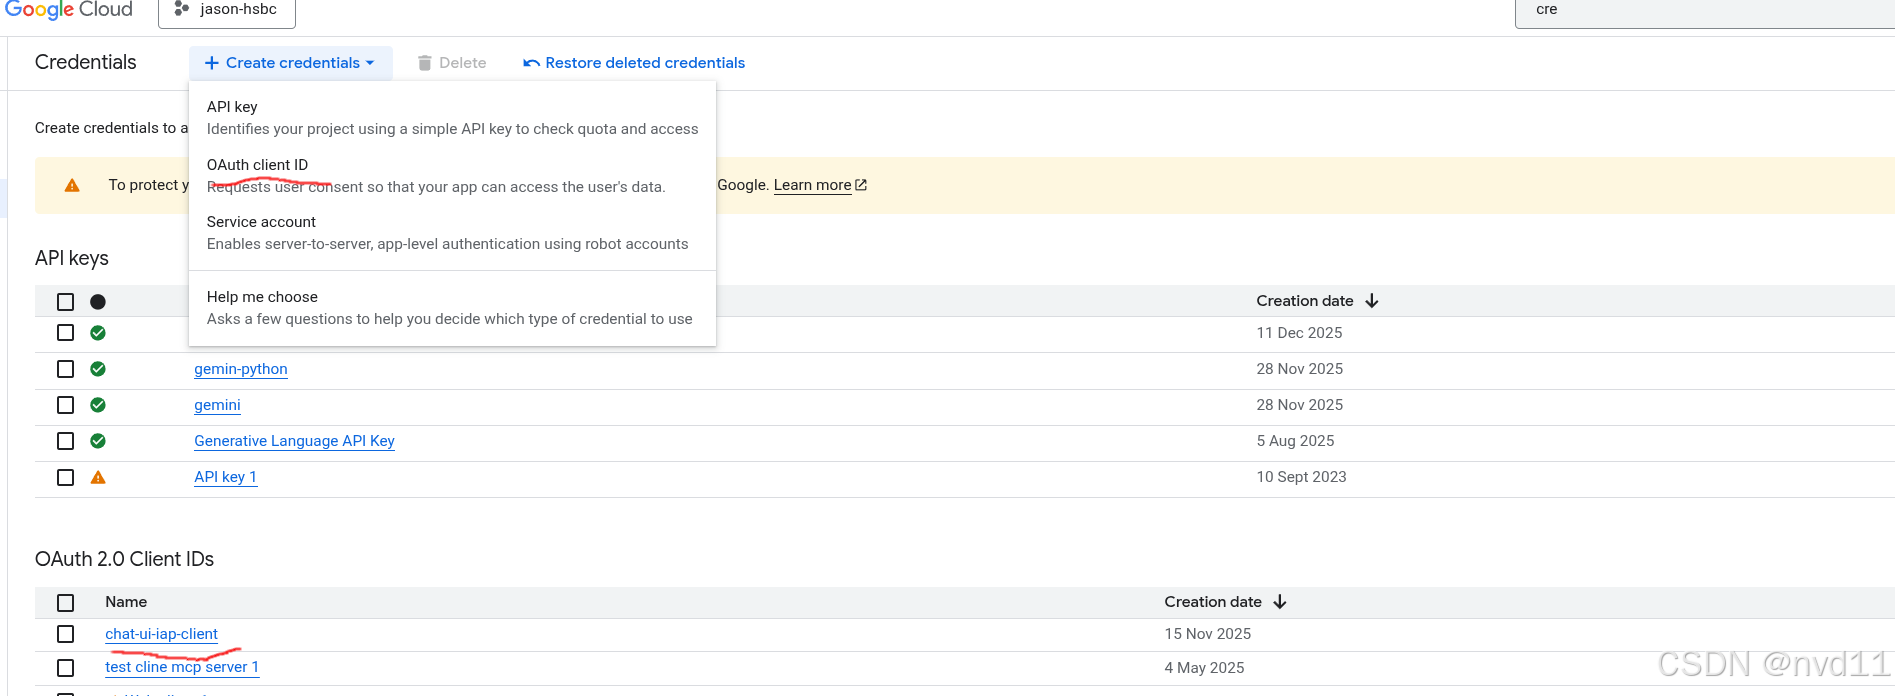Sort OAuth clients by Creation date arrow
Image resolution: width=1895 pixels, height=696 pixels.
(x=1280, y=602)
